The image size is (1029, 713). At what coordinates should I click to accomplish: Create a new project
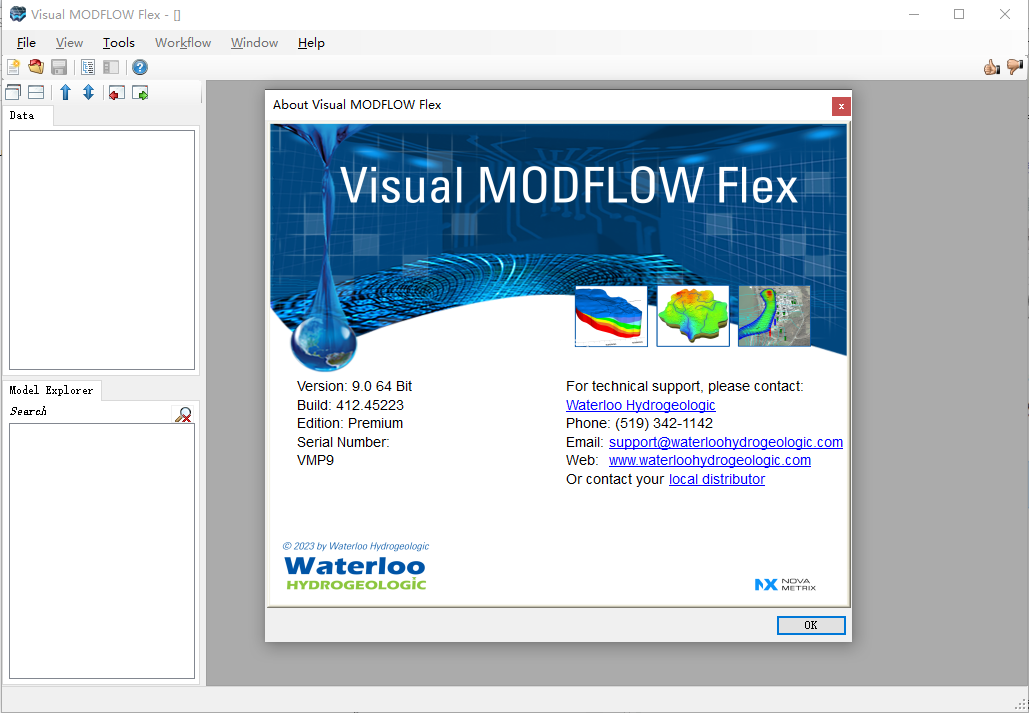(x=12, y=66)
